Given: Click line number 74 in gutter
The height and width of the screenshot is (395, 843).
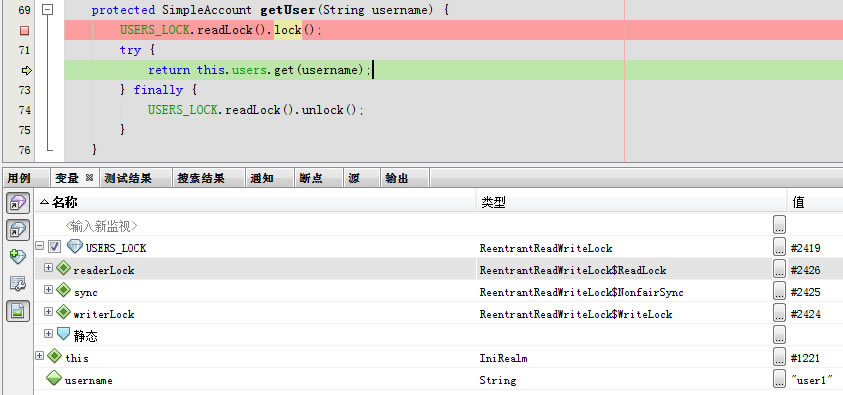Looking at the screenshot, I should pos(25,110).
